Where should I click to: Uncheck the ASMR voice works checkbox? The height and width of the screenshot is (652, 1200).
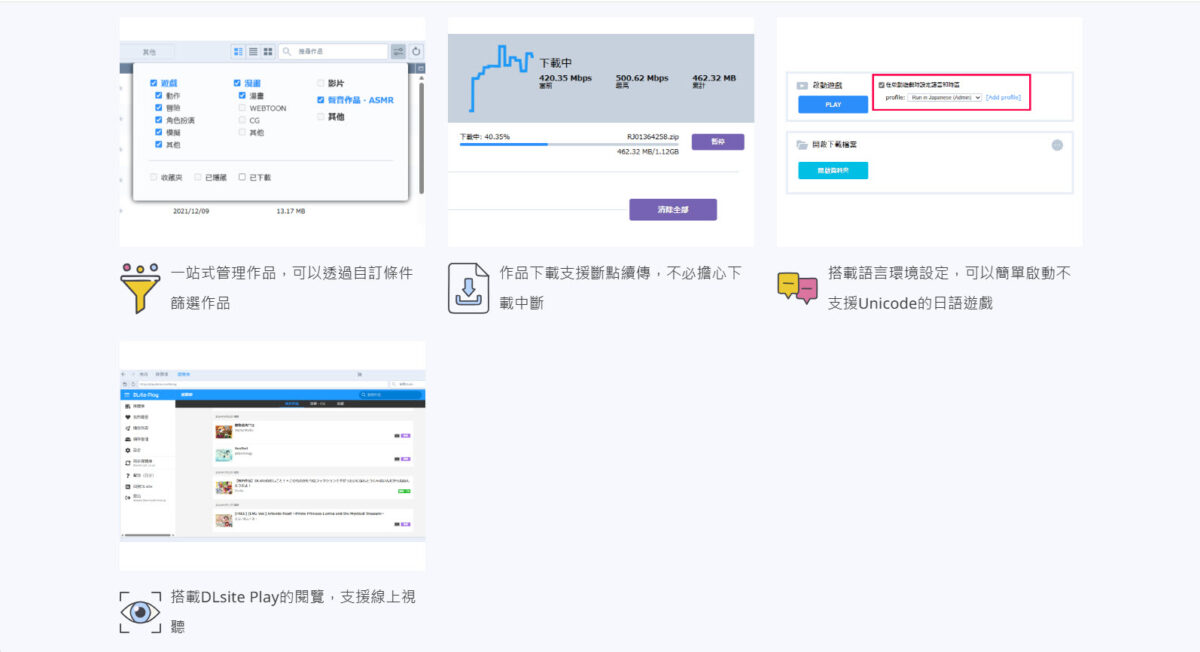click(320, 100)
